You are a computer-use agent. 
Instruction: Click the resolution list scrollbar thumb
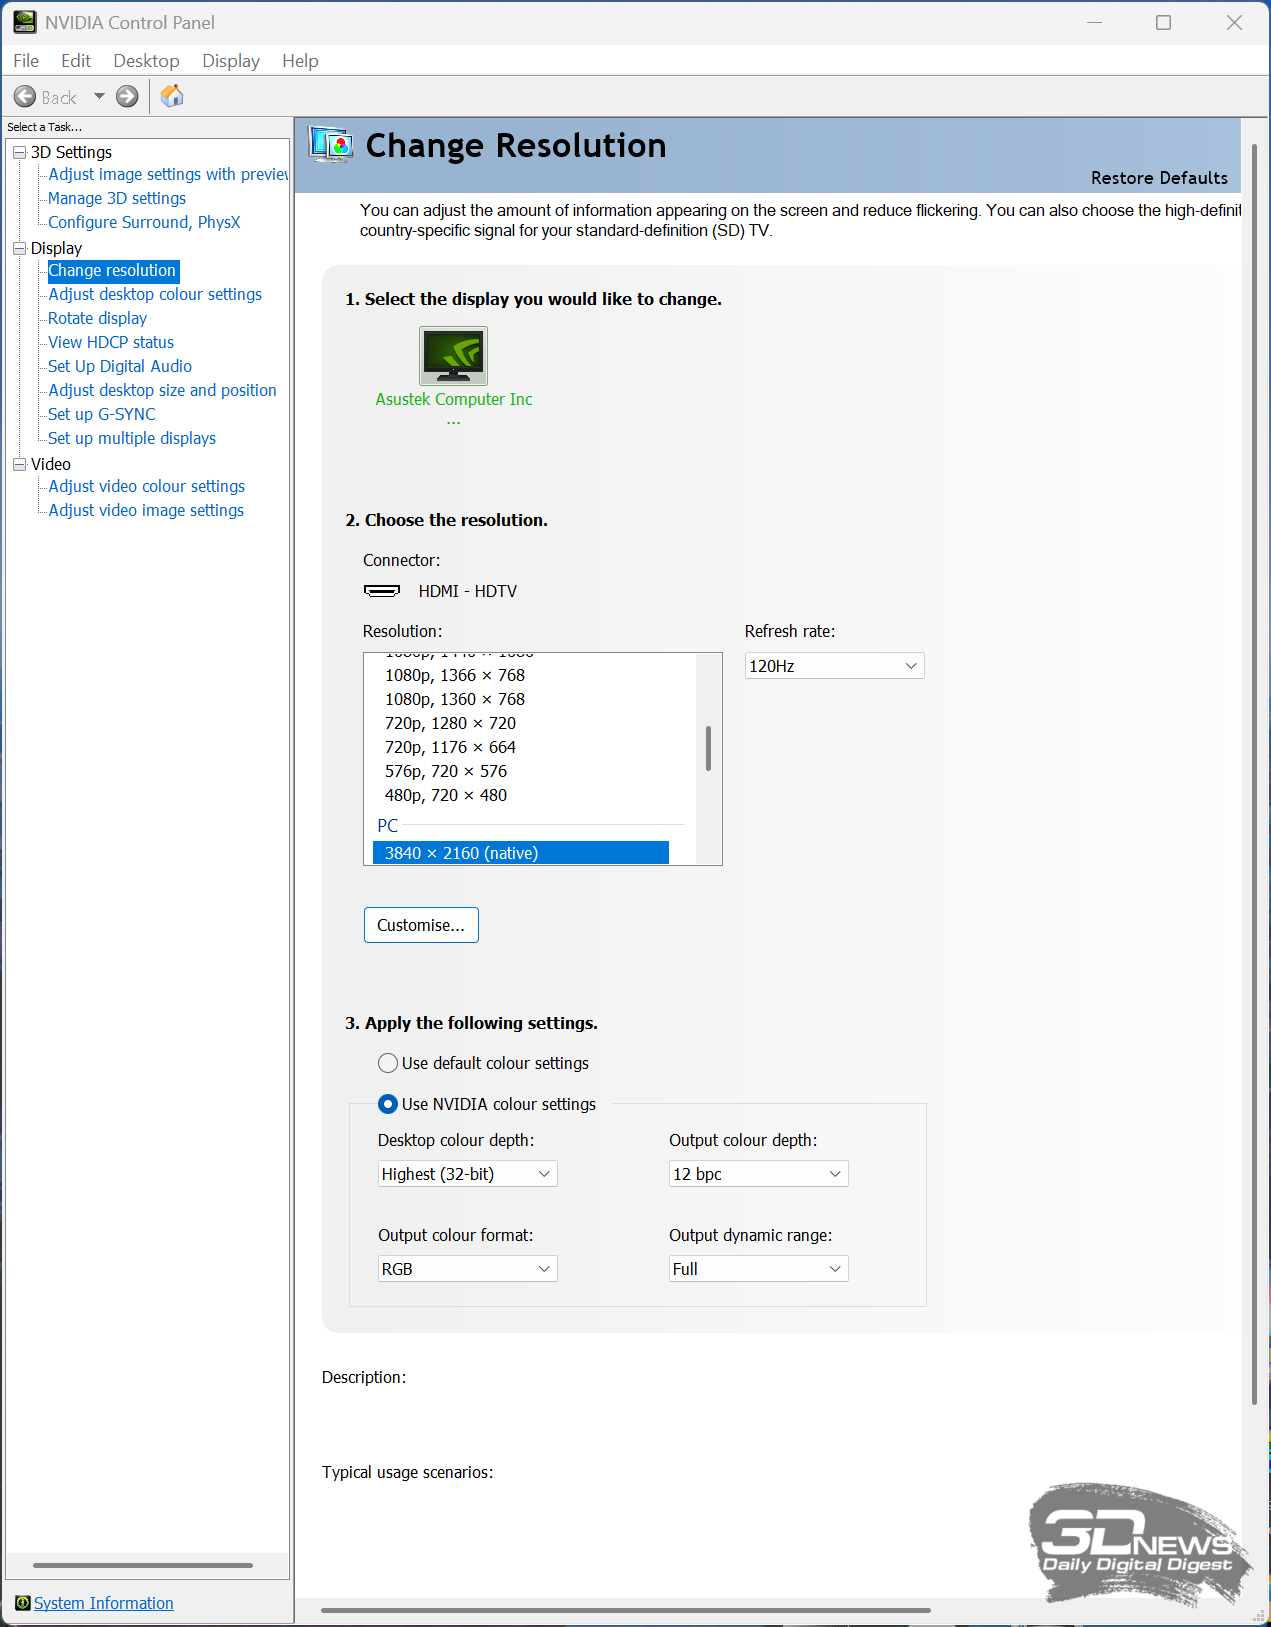coord(708,748)
